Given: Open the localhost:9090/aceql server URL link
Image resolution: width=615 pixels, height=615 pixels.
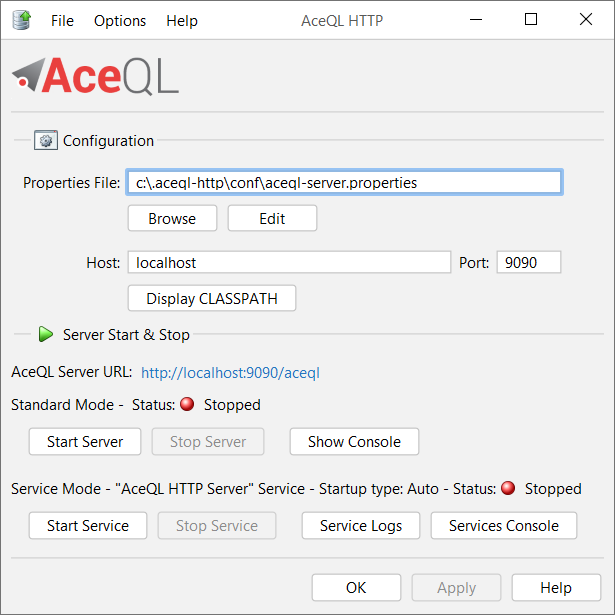Looking at the screenshot, I should point(230,373).
